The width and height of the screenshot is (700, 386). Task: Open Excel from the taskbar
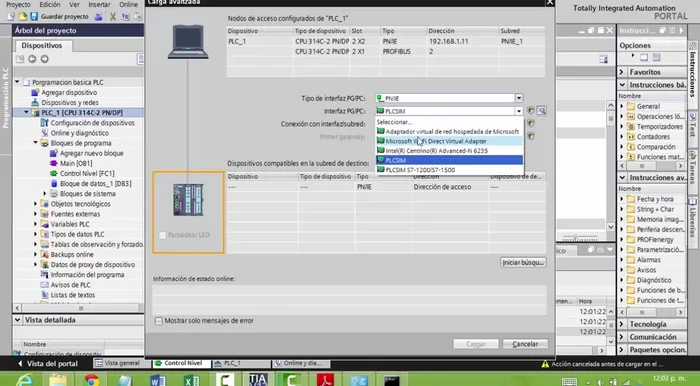point(192,381)
